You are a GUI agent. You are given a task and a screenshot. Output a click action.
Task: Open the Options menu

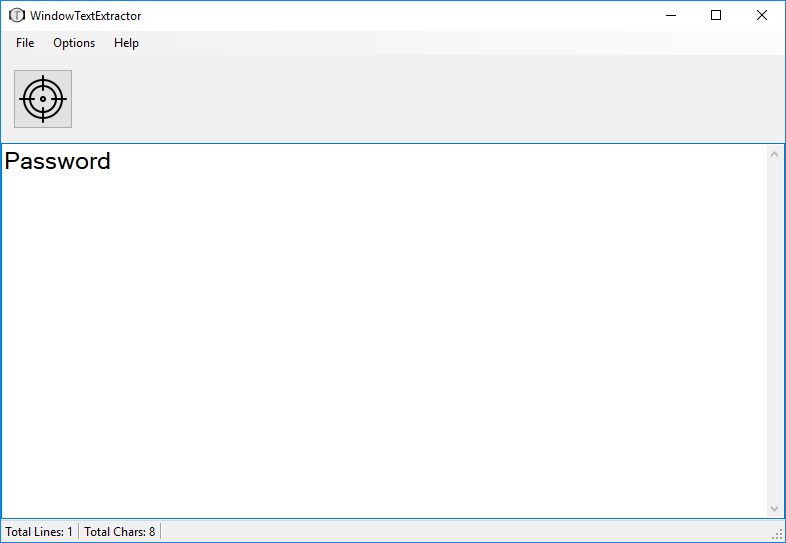[x=74, y=43]
